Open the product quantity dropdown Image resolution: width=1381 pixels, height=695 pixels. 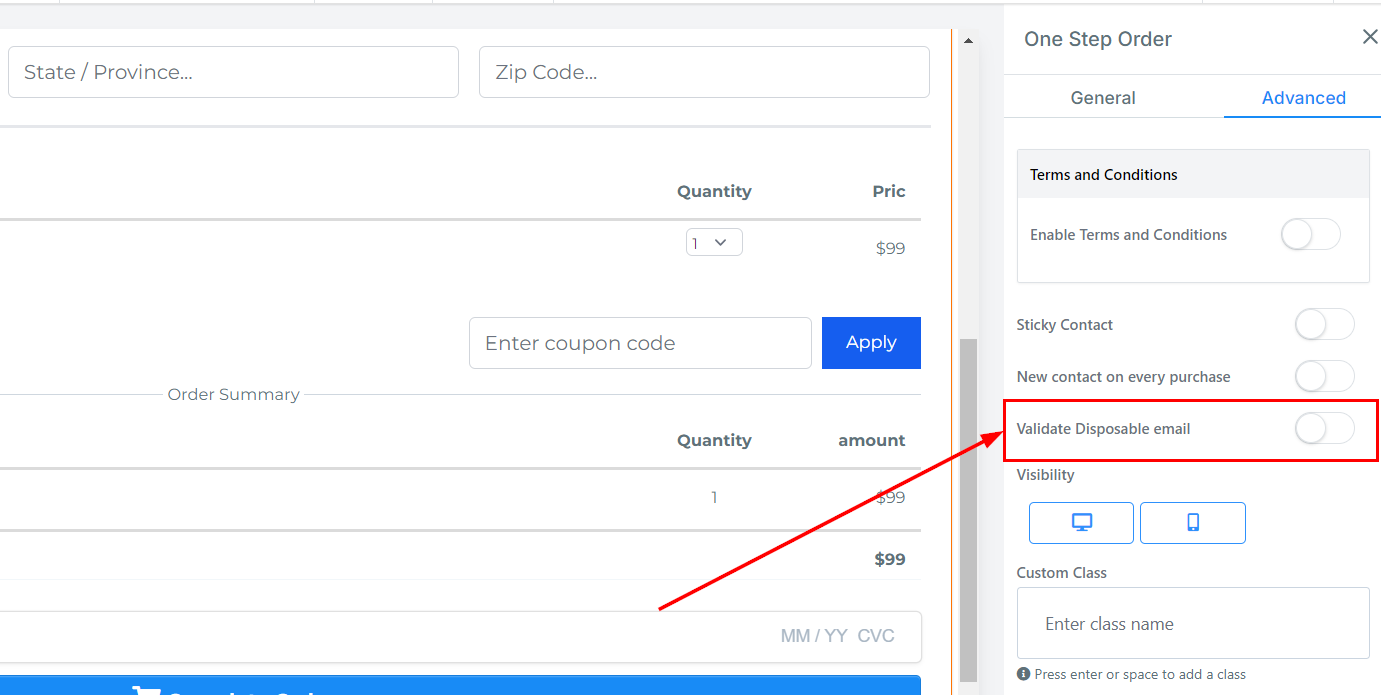click(x=714, y=243)
